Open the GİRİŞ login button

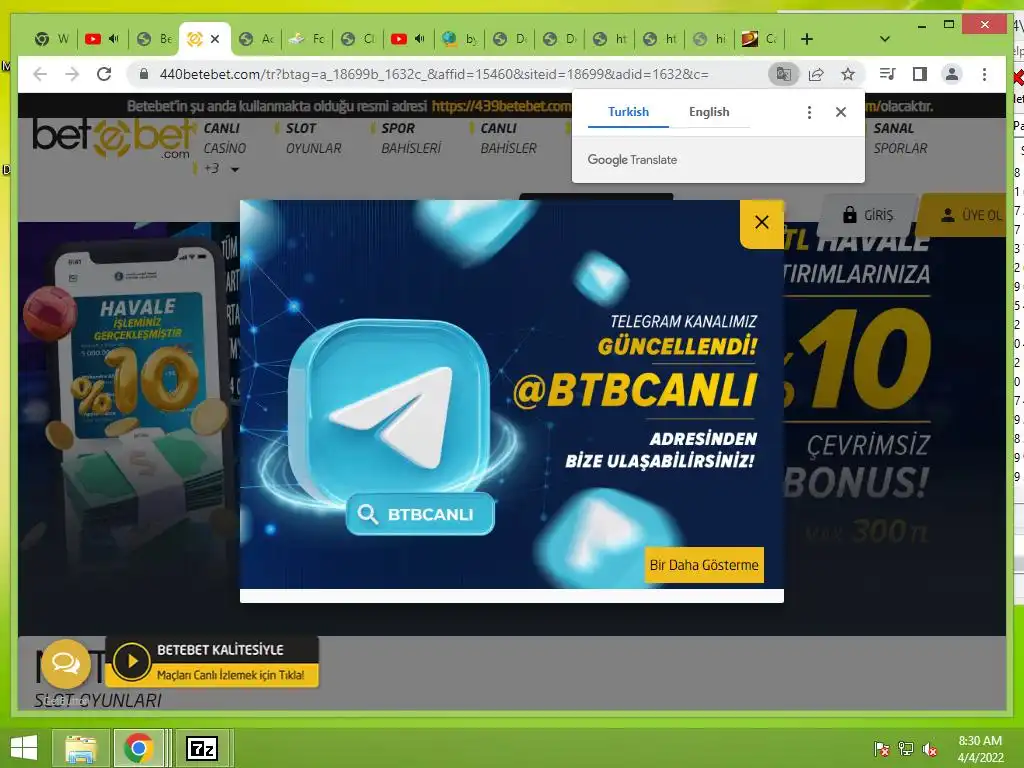(x=868, y=215)
